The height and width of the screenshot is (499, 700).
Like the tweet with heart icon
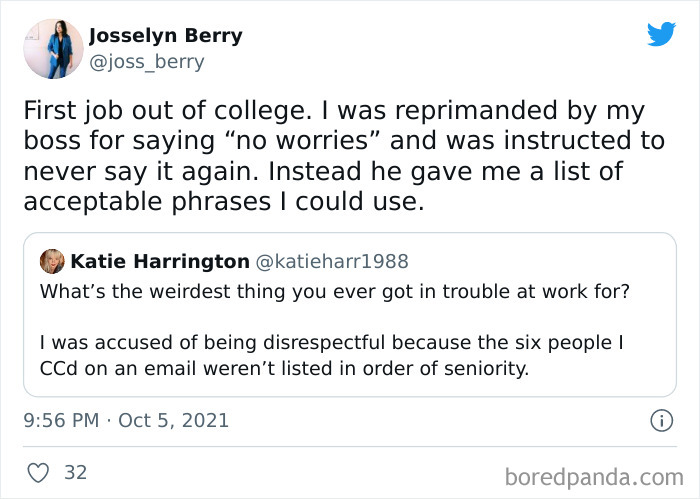39,472
